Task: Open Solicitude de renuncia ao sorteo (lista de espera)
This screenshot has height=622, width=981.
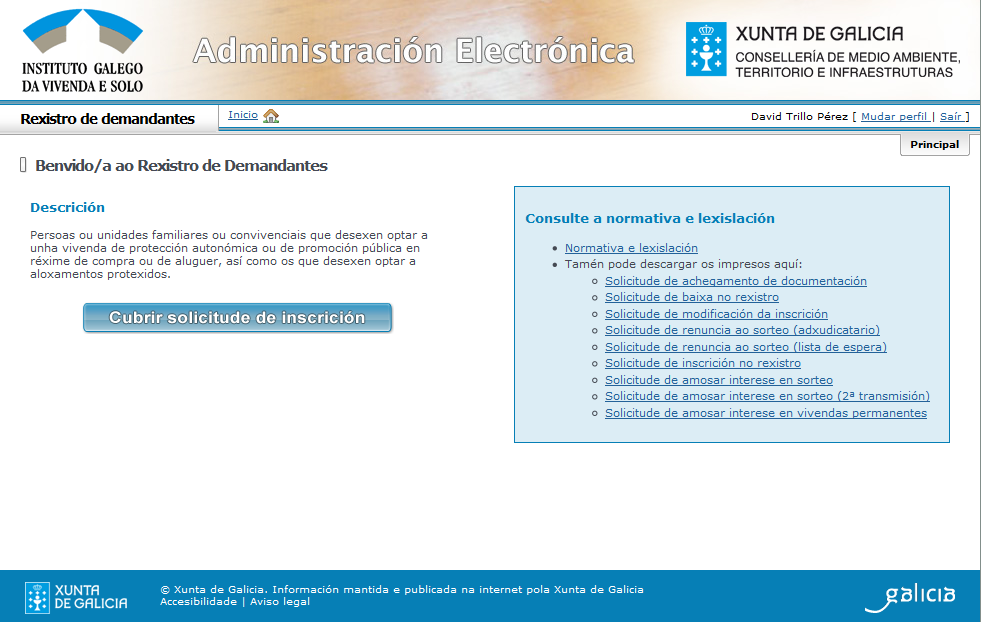Action: pos(746,347)
